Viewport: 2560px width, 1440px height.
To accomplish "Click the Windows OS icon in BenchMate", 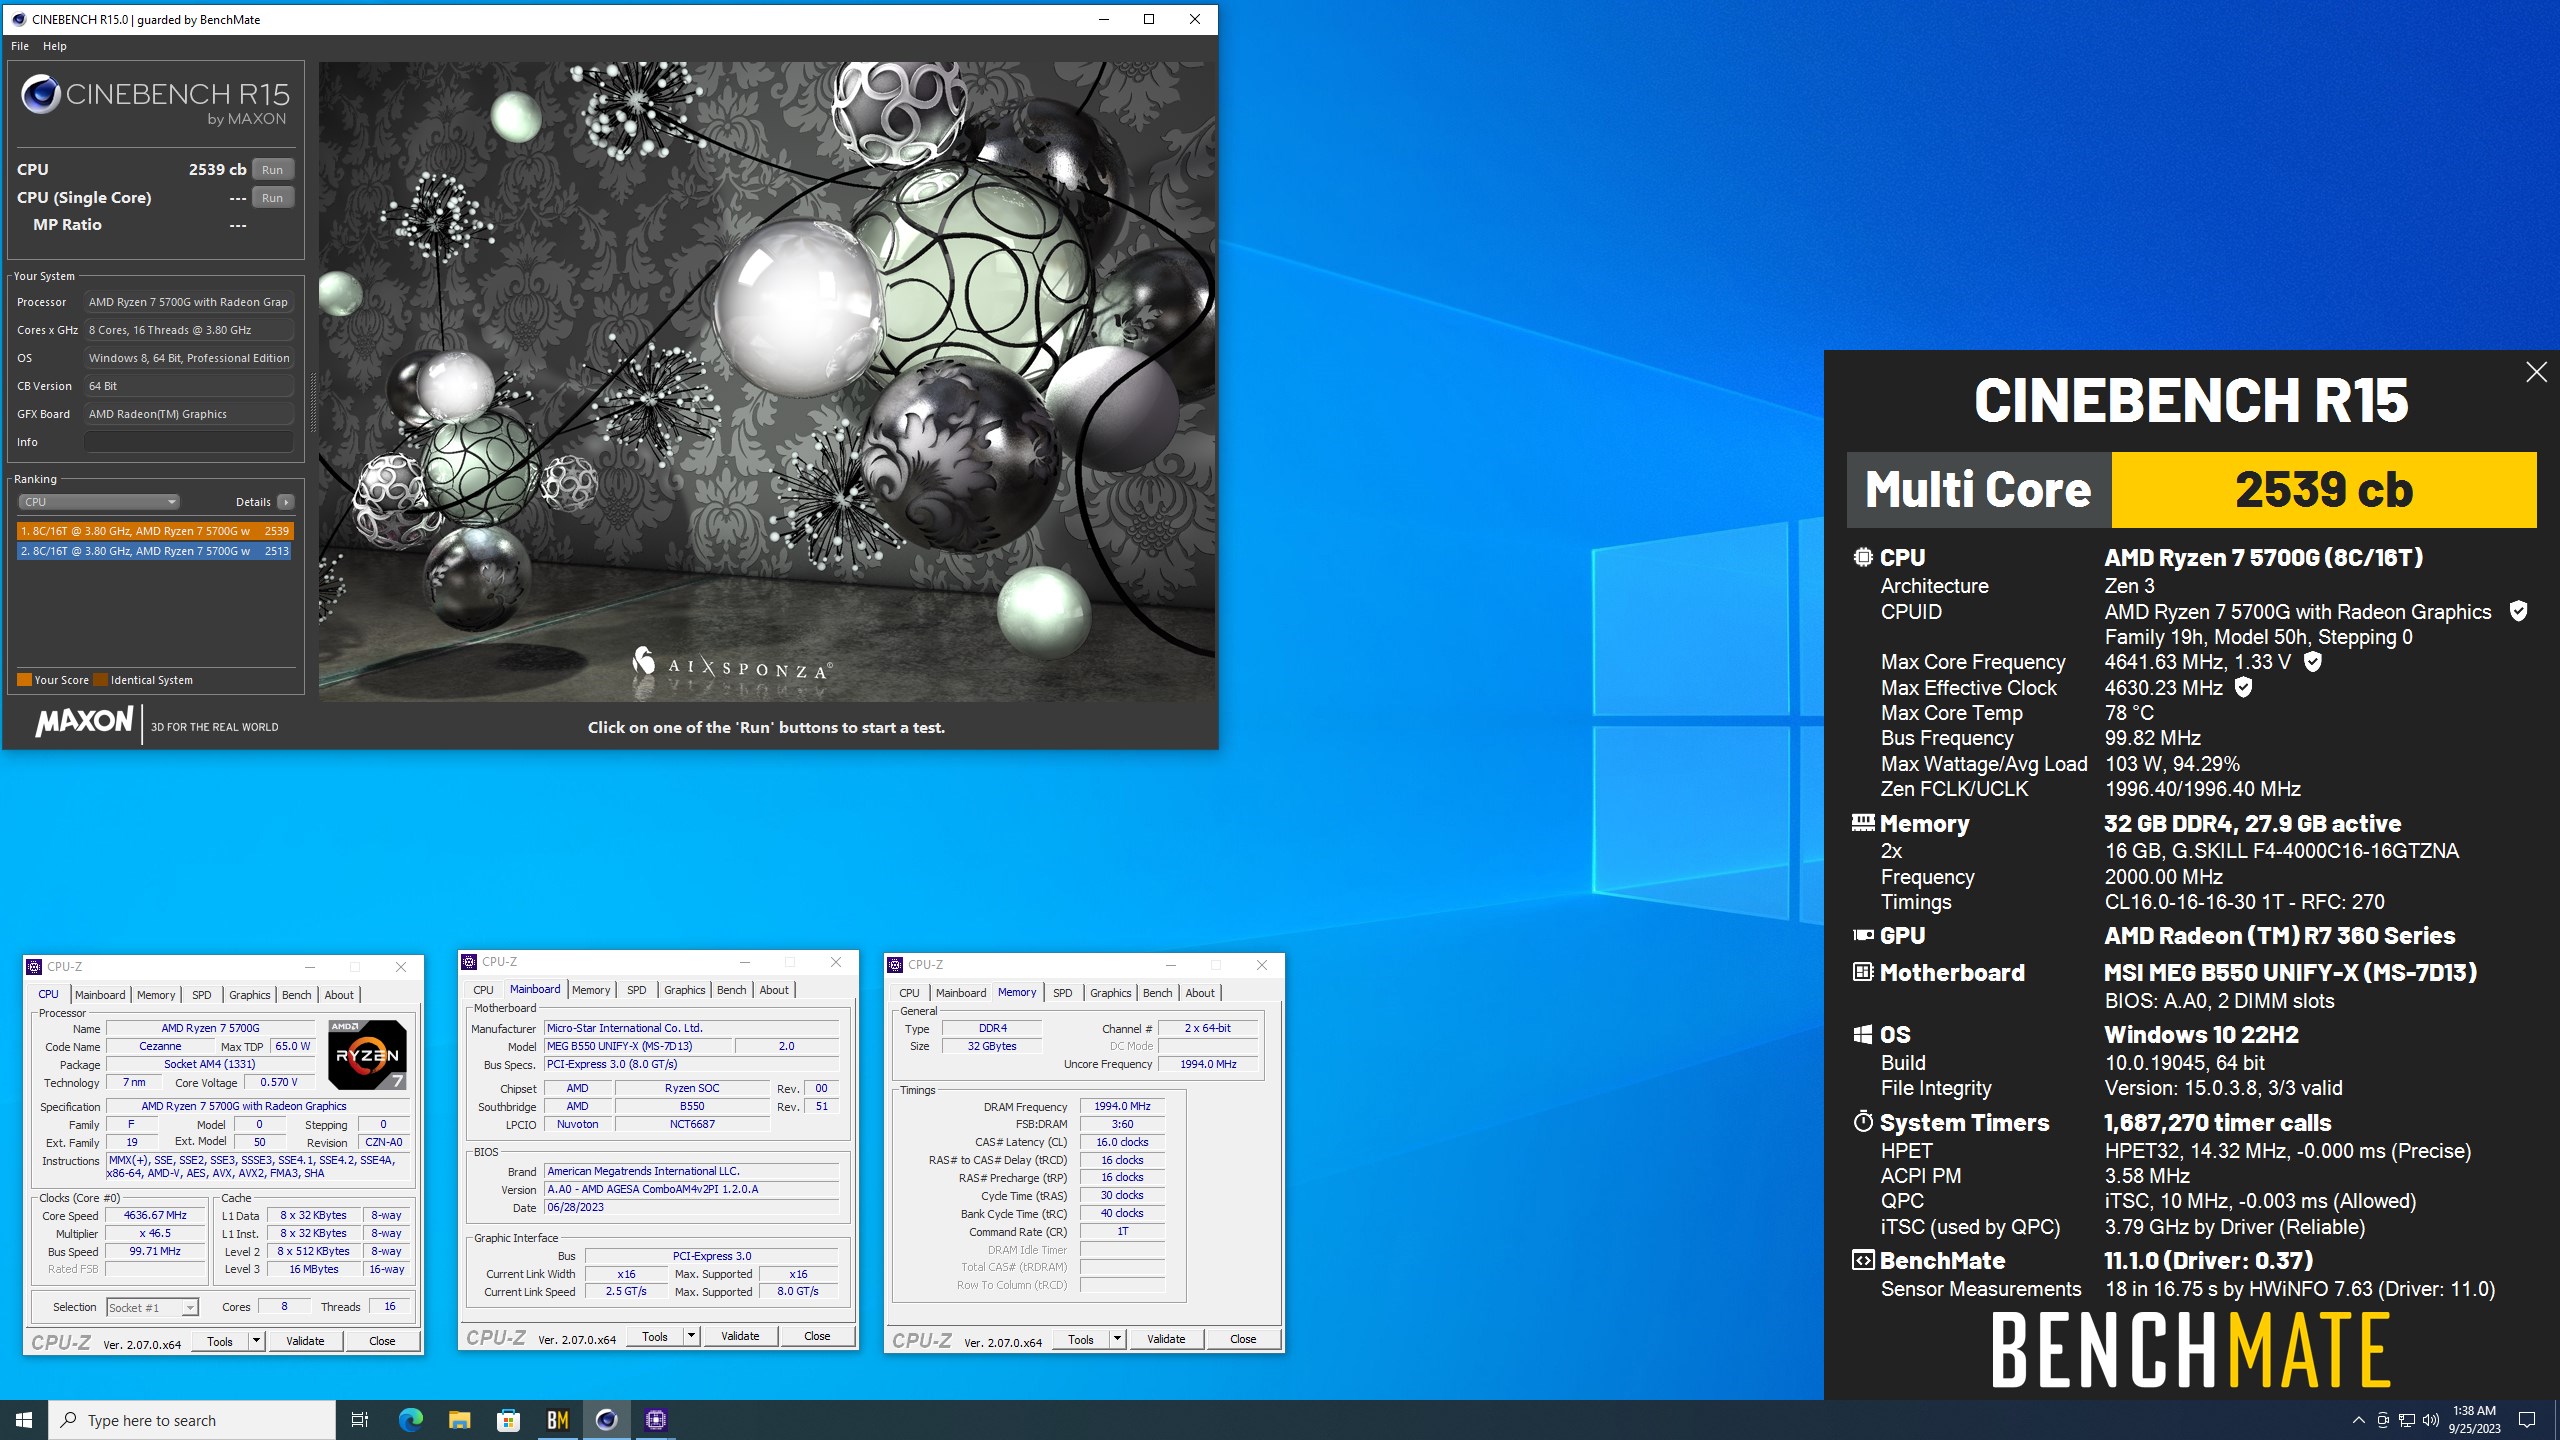I will 1862,1034.
